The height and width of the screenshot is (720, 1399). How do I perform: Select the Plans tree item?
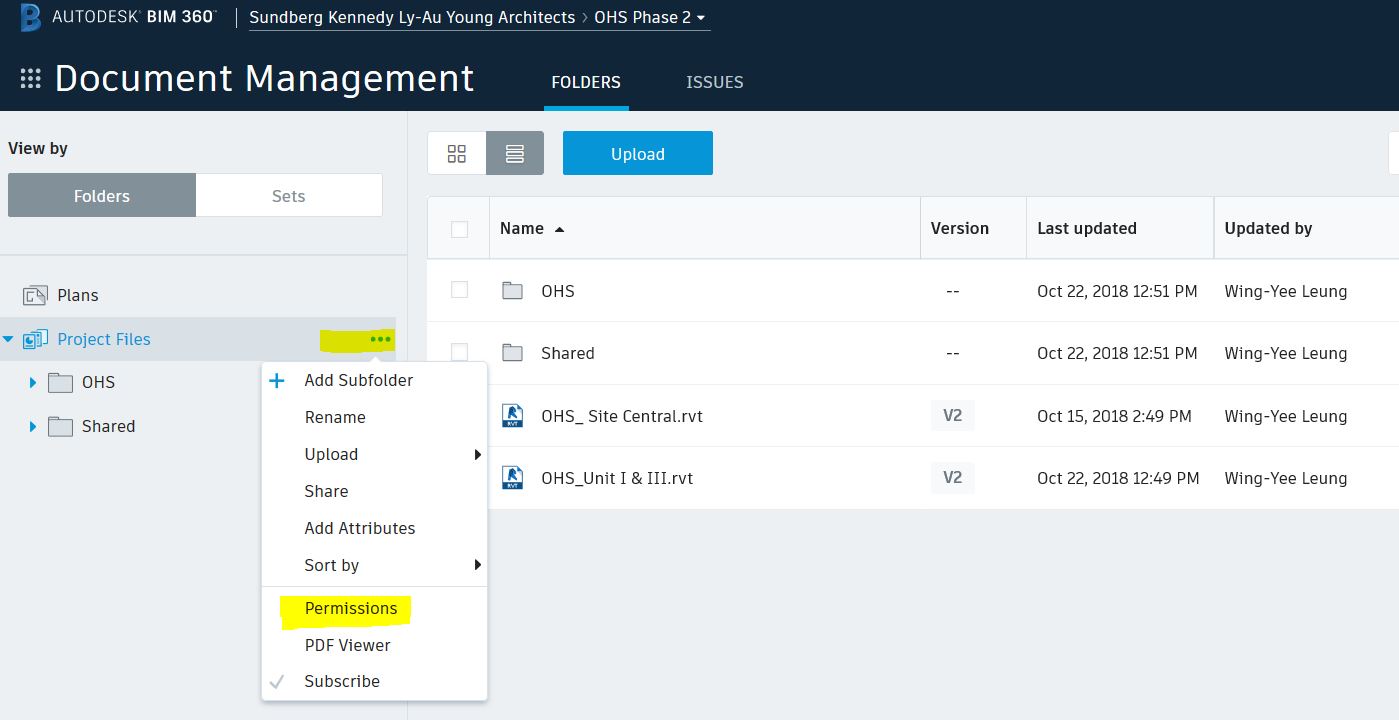click(78, 295)
